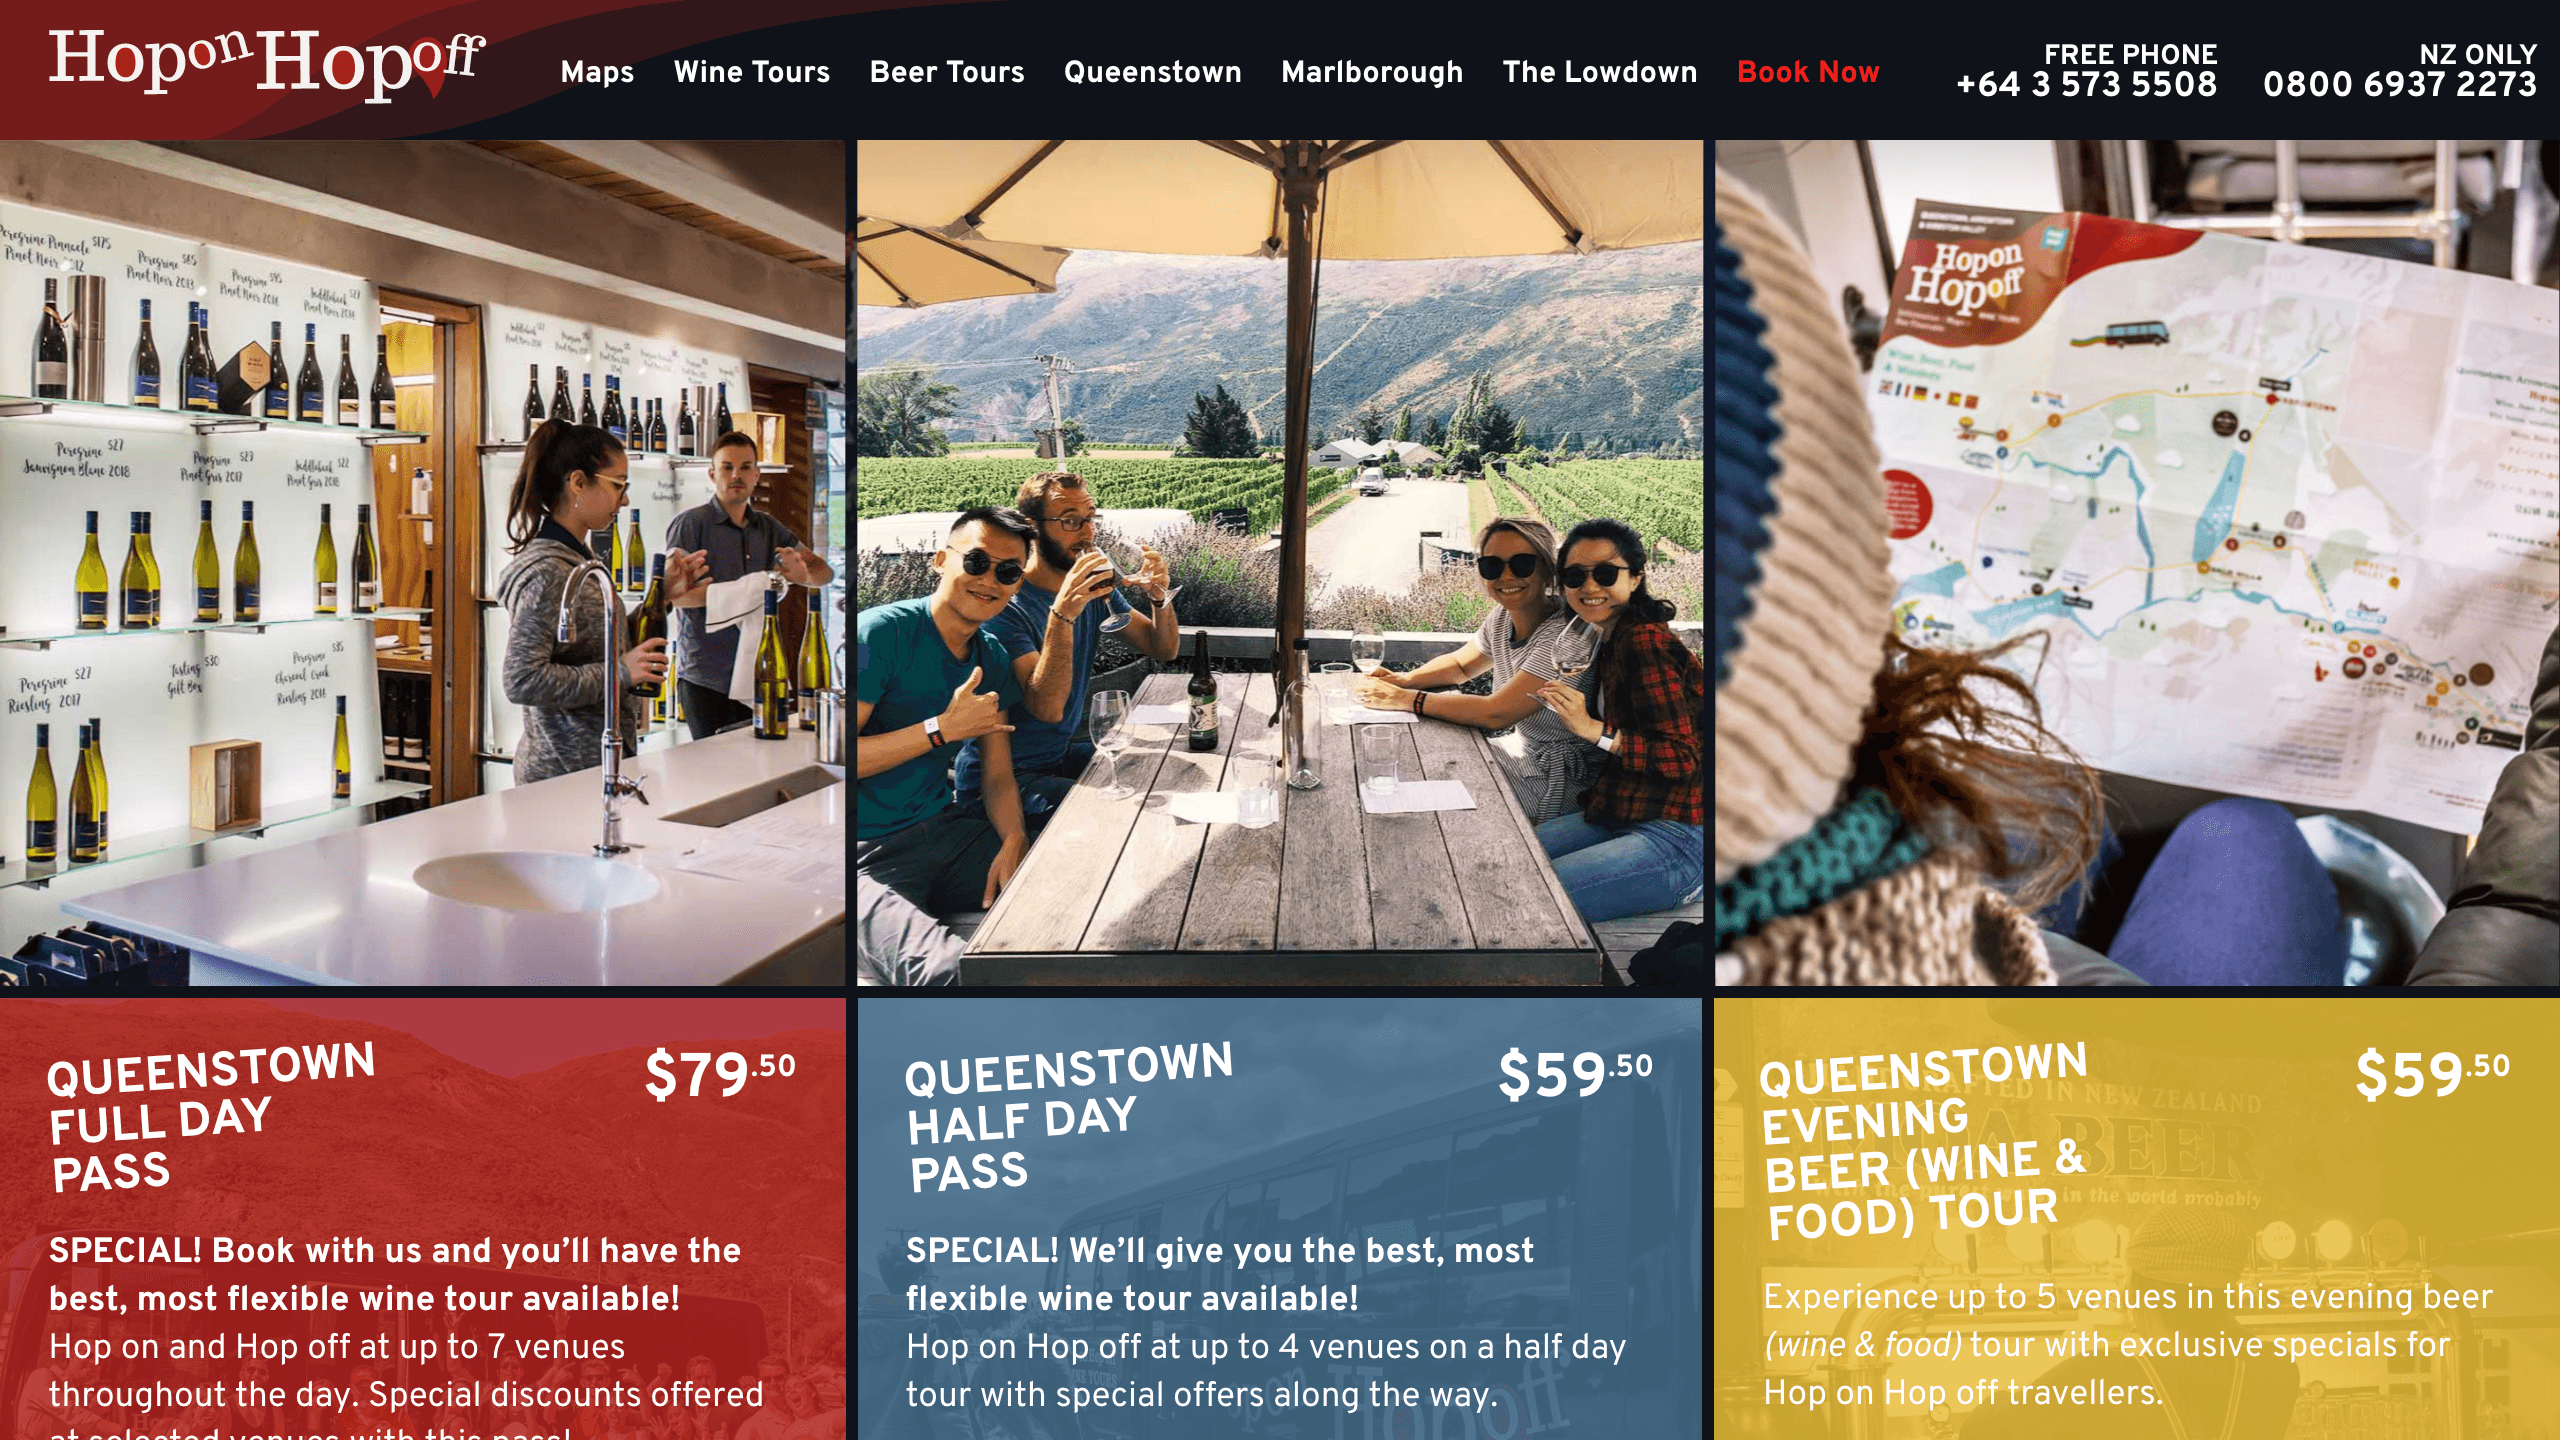Click the $79.50 Full Day price
2560x1440 pixels.
coord(720,1074)
